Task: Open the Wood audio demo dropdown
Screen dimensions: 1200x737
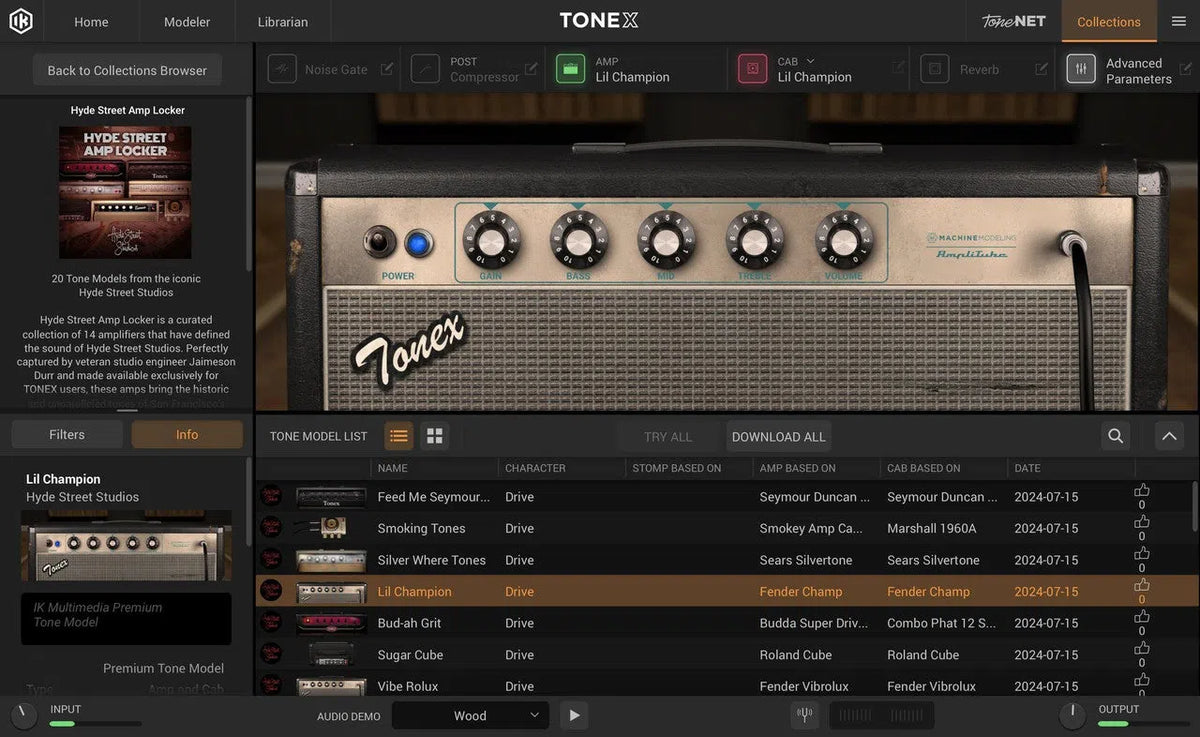Action: [470, 715]
